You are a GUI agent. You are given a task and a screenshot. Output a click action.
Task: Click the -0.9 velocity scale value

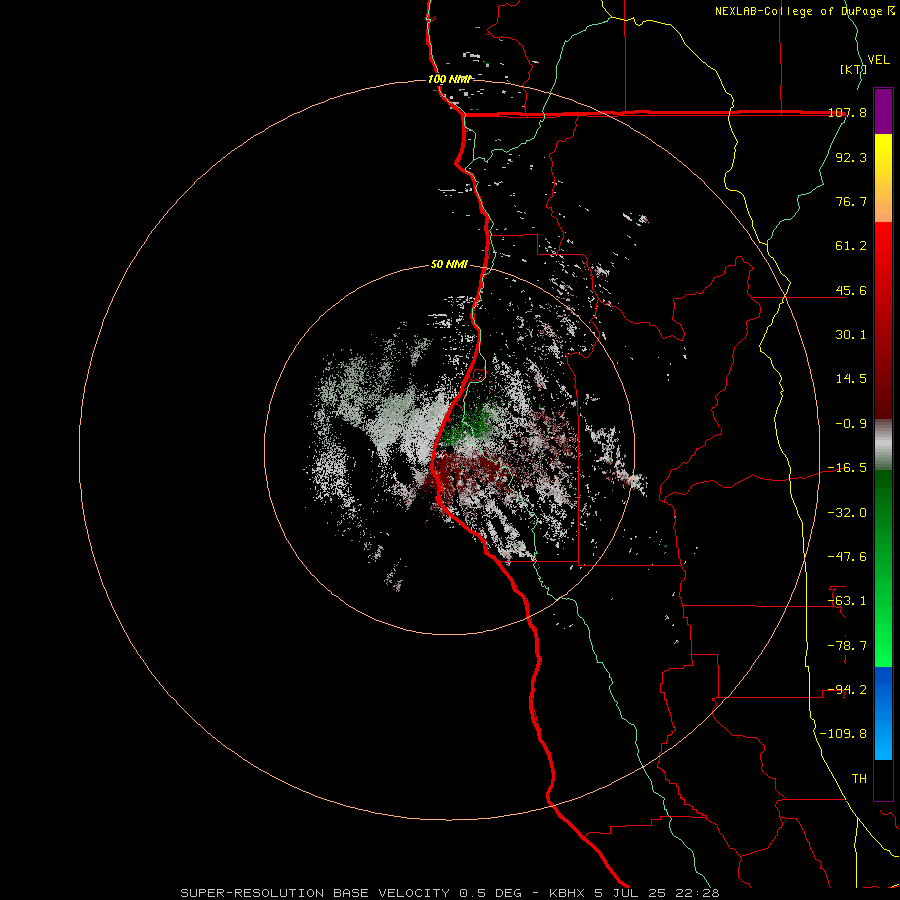[x=851, y=424]
